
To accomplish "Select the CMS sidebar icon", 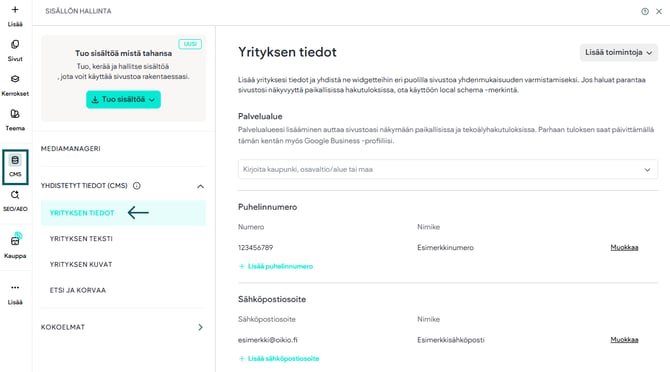I will [15, 167].
